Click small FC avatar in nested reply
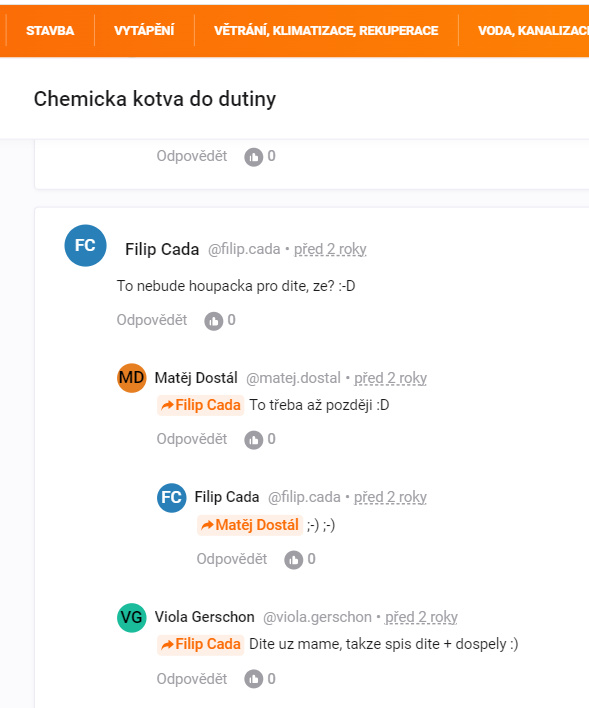The width and height of the screenshot is (589, 708). [172, 498]
